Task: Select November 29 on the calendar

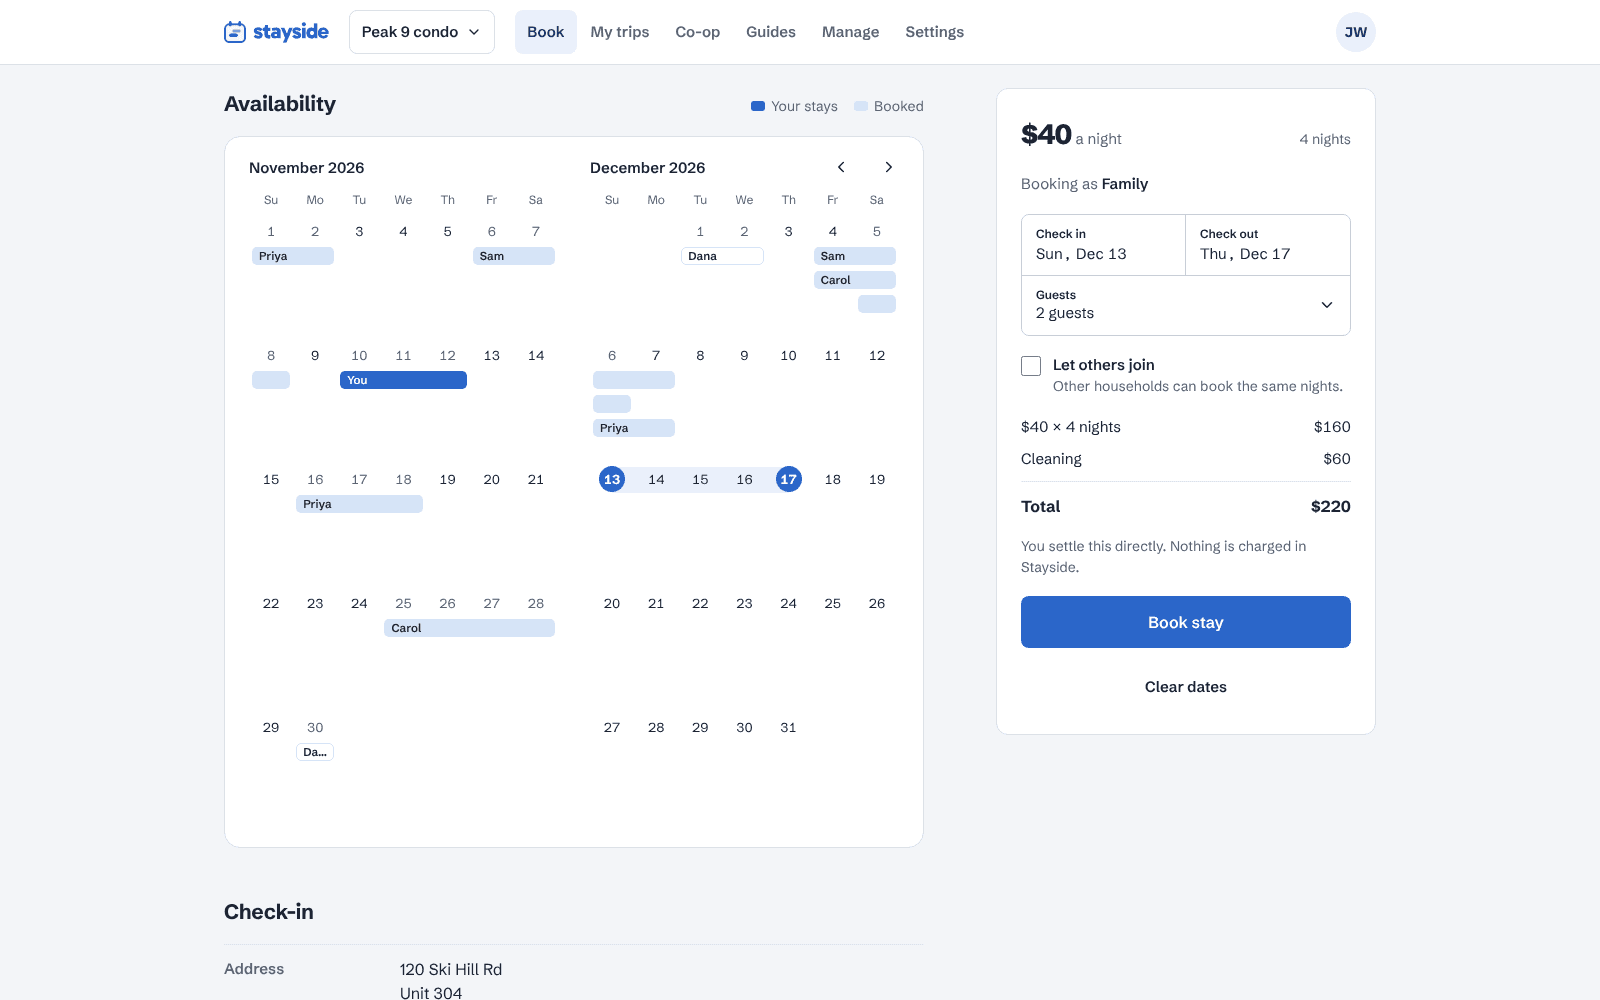Action: (271, 728)
